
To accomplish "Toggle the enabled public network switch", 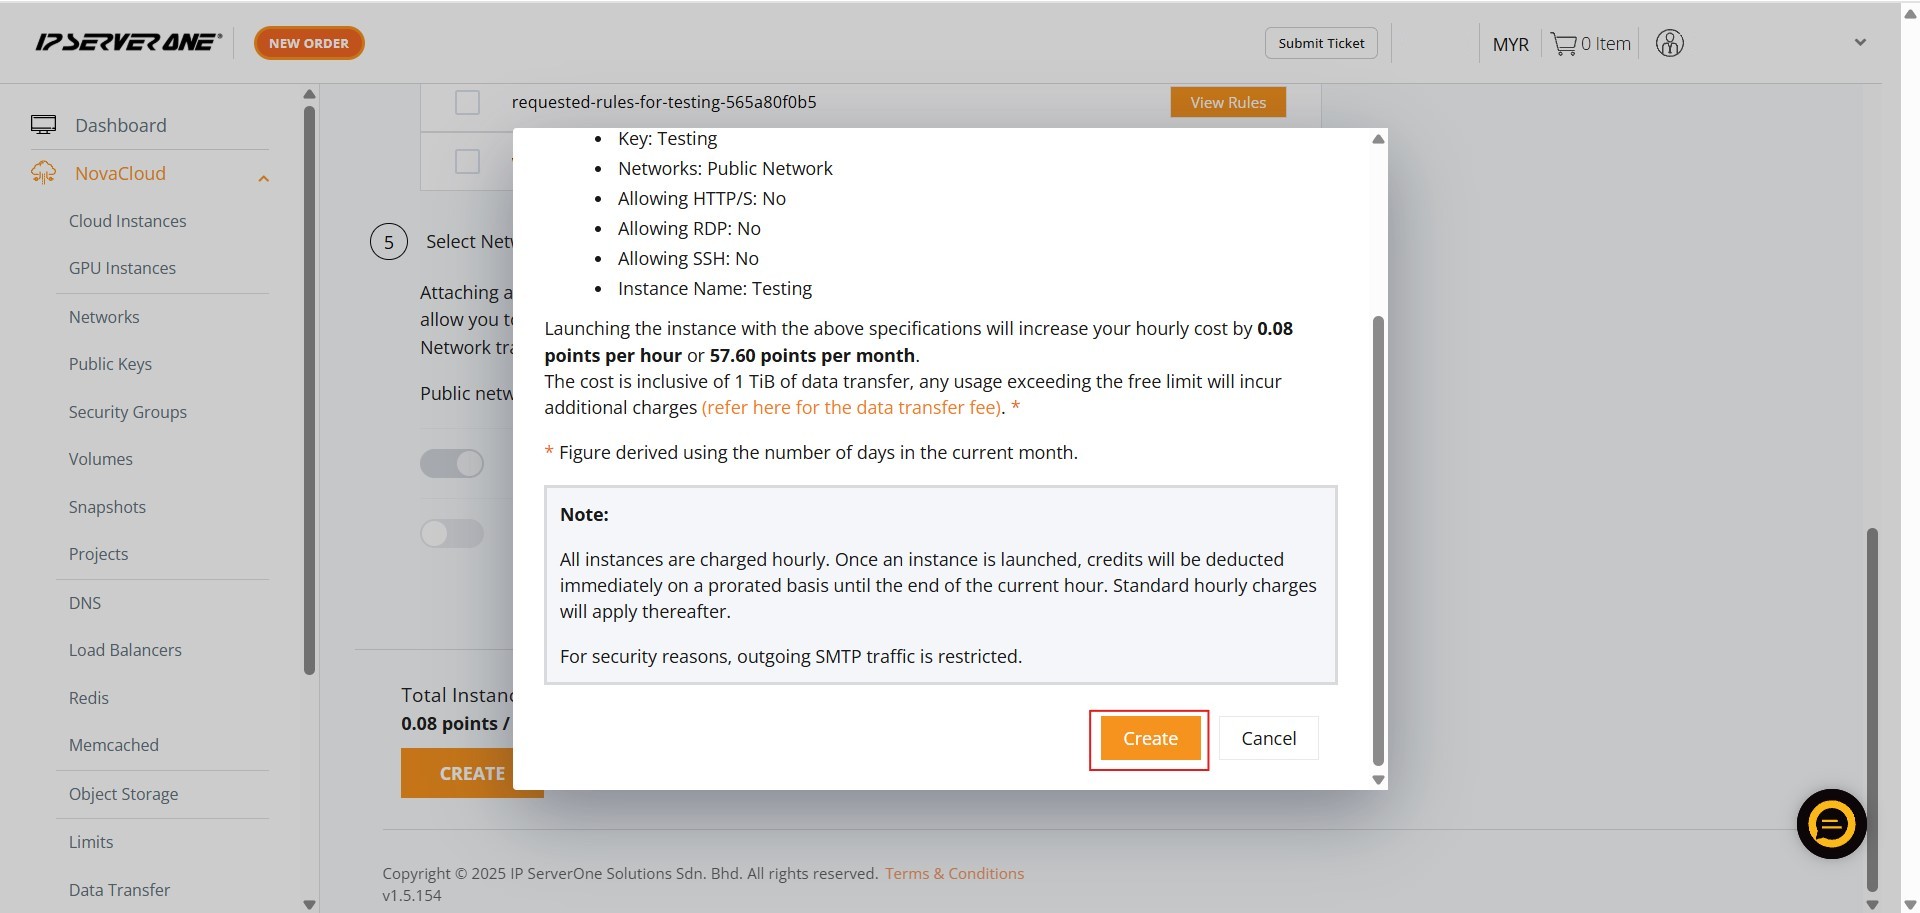I will point(452,463).
